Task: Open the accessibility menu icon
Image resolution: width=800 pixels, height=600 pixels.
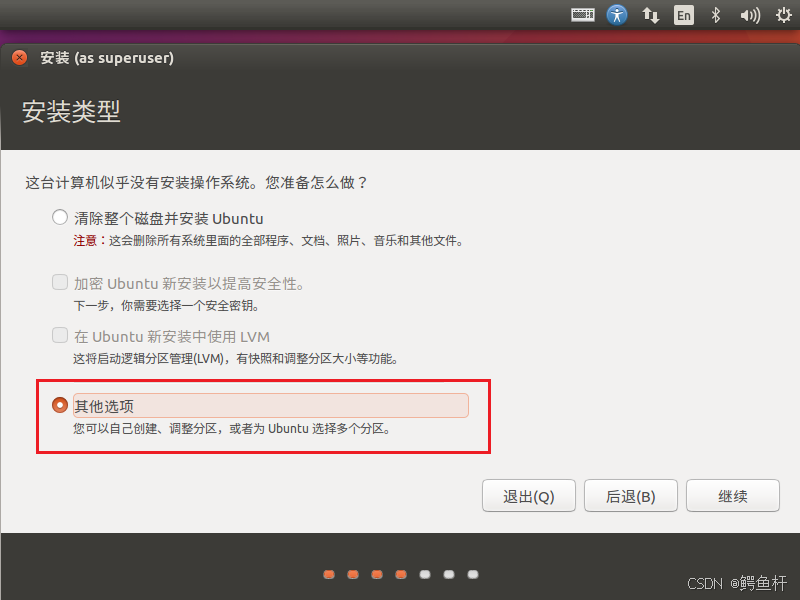Action: click(x=617, y=15)
